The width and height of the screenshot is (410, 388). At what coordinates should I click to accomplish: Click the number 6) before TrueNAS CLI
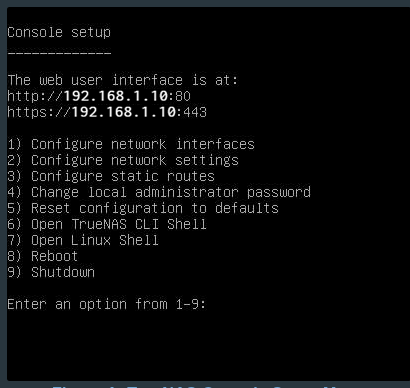[14, 224]
